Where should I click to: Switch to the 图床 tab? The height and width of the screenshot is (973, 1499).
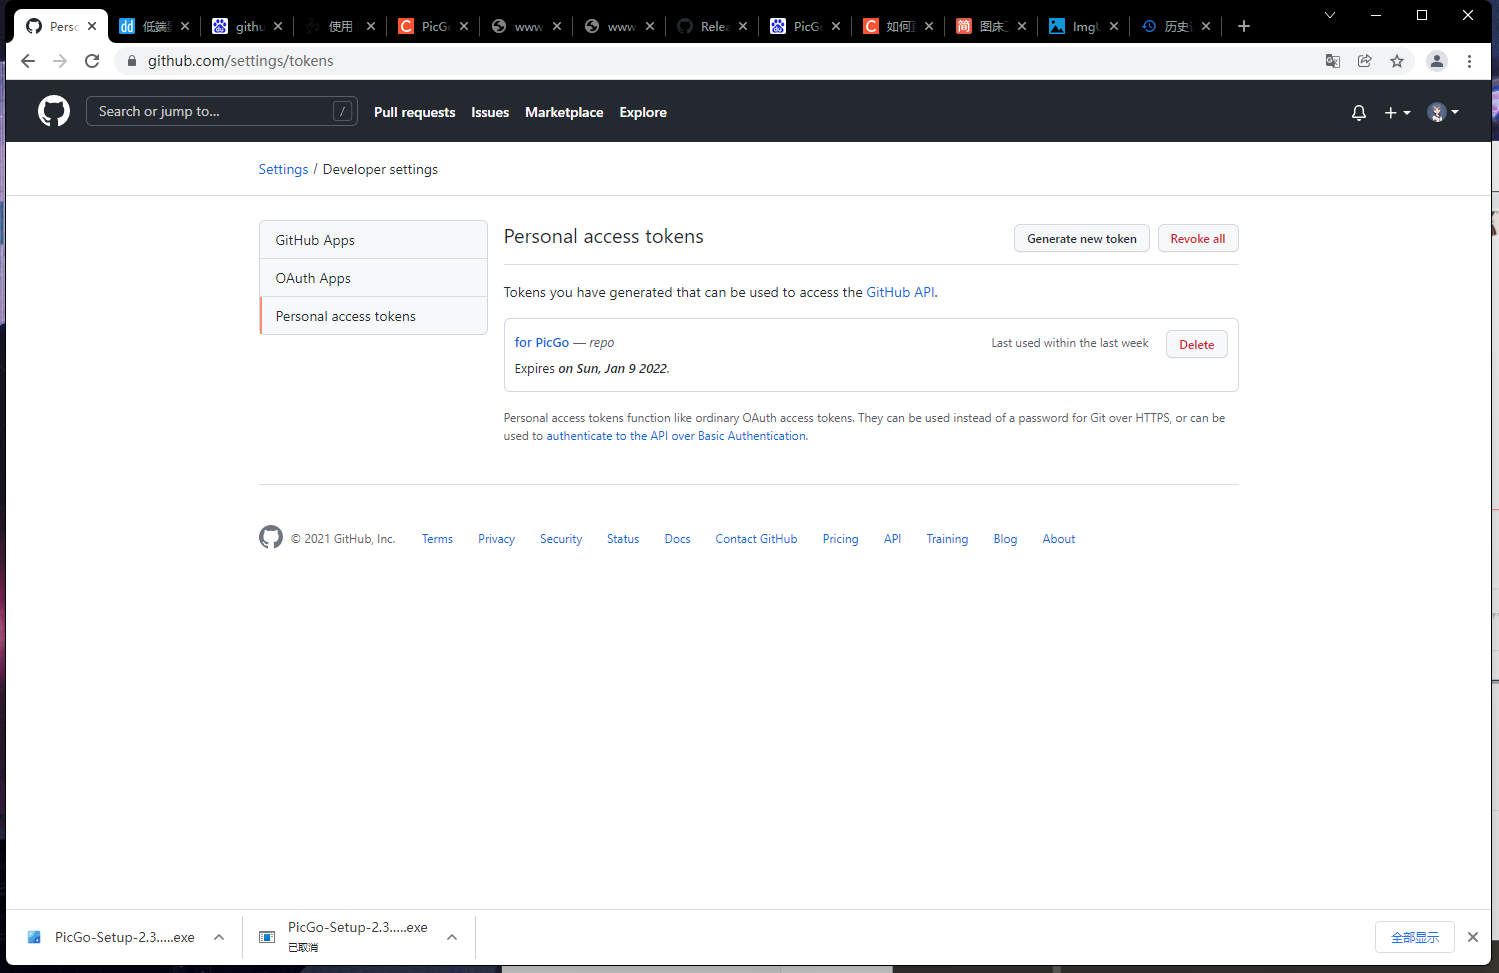tap(991, 26)
